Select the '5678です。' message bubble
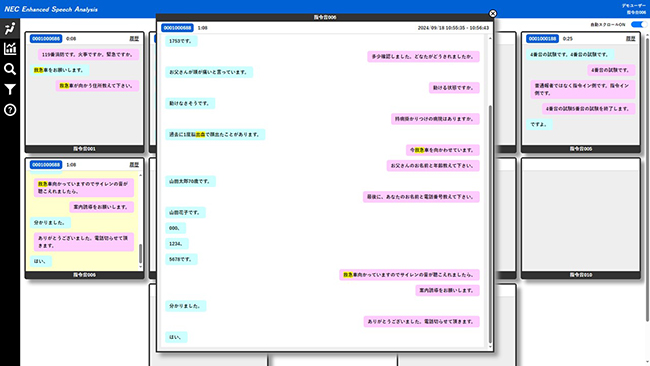Screen dimensions: 650x366 pos(181,259)
